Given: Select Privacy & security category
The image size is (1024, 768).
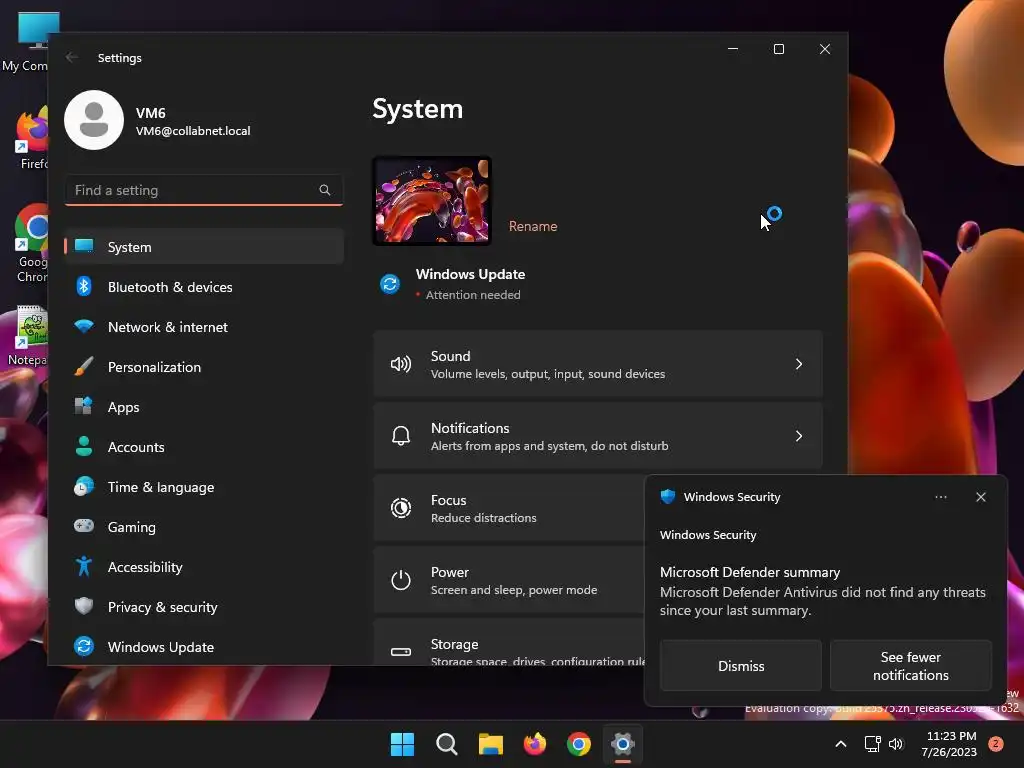Looking at the screenshot, I should point(204,607).
